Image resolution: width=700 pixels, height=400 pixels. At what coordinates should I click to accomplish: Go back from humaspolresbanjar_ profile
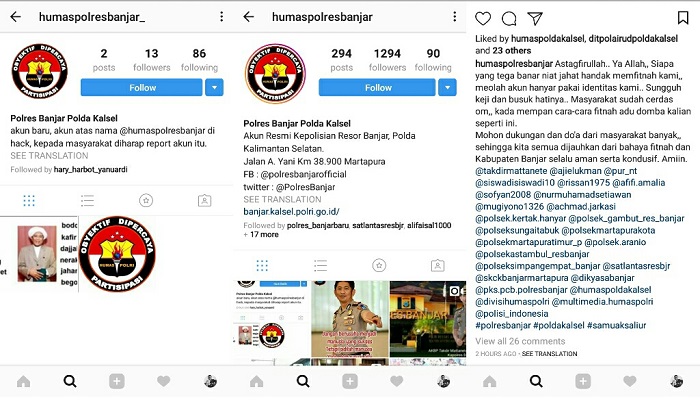[16, 17]
